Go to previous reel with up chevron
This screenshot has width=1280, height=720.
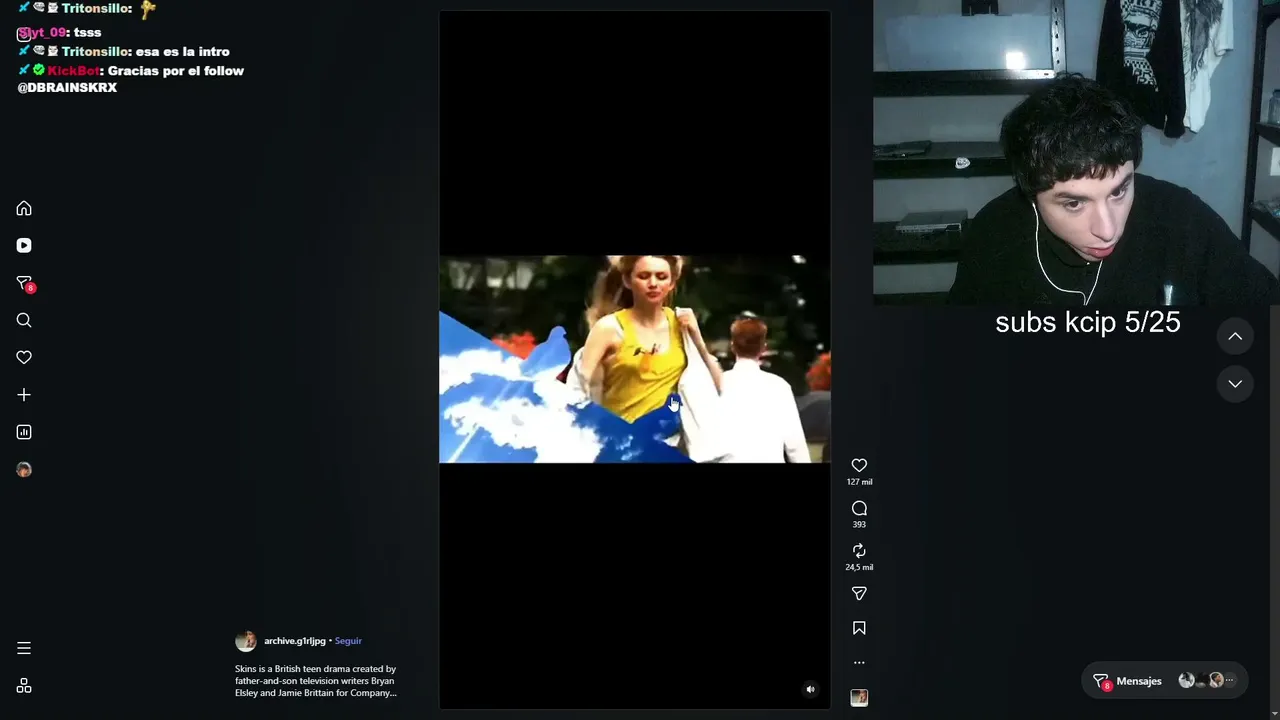(1235, 337)
